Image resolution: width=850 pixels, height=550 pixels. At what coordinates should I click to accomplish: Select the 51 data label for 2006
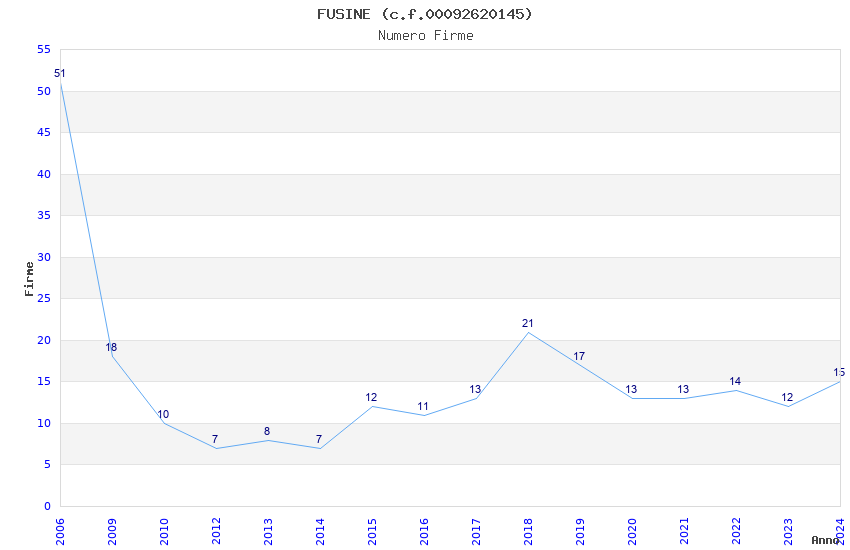point(60,73)
